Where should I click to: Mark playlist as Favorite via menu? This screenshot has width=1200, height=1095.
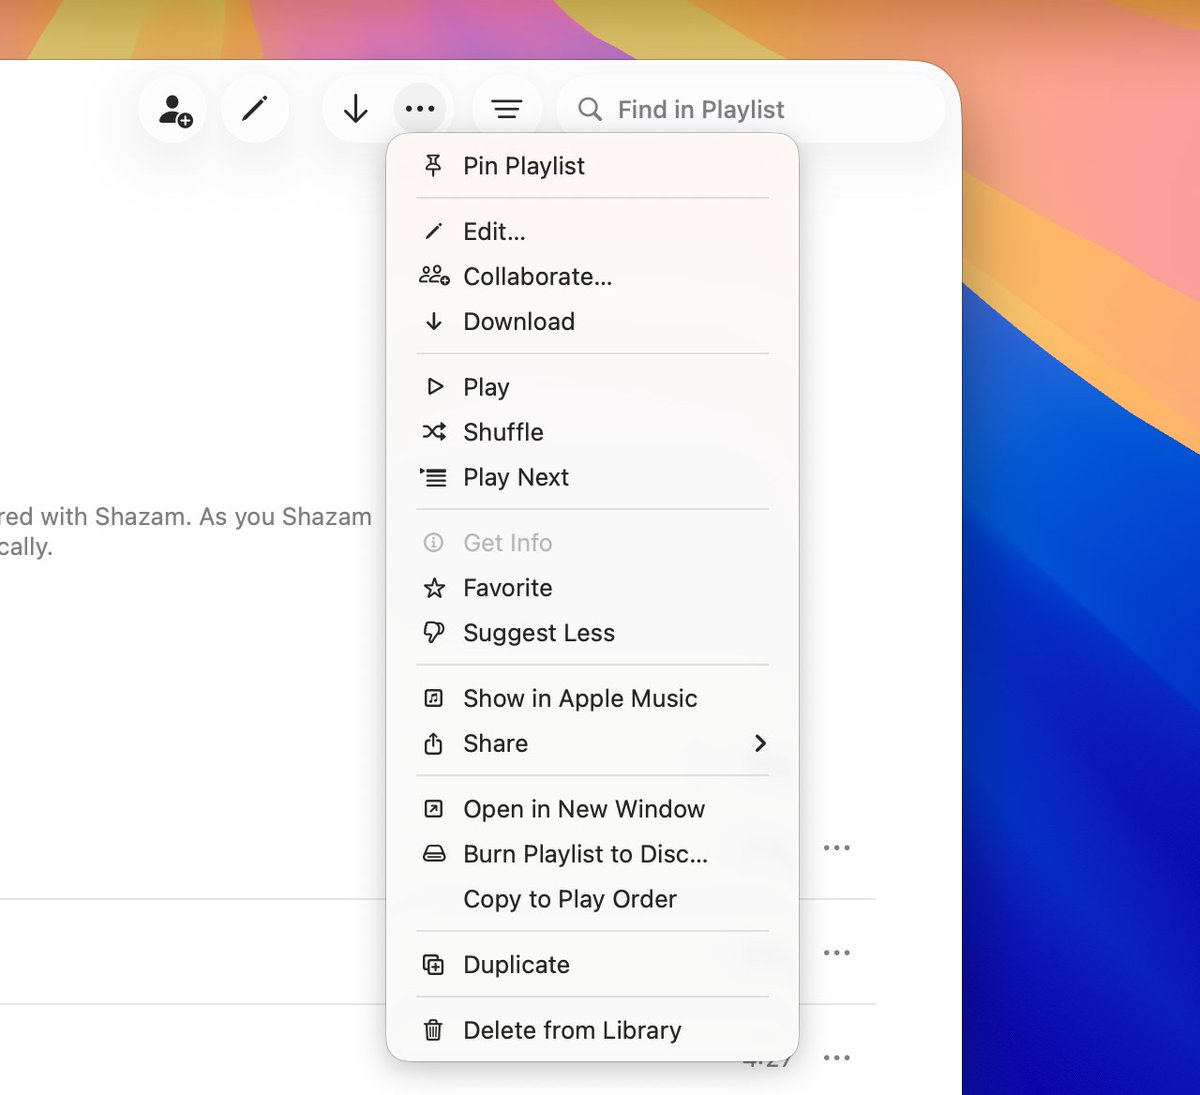point(592,588)
